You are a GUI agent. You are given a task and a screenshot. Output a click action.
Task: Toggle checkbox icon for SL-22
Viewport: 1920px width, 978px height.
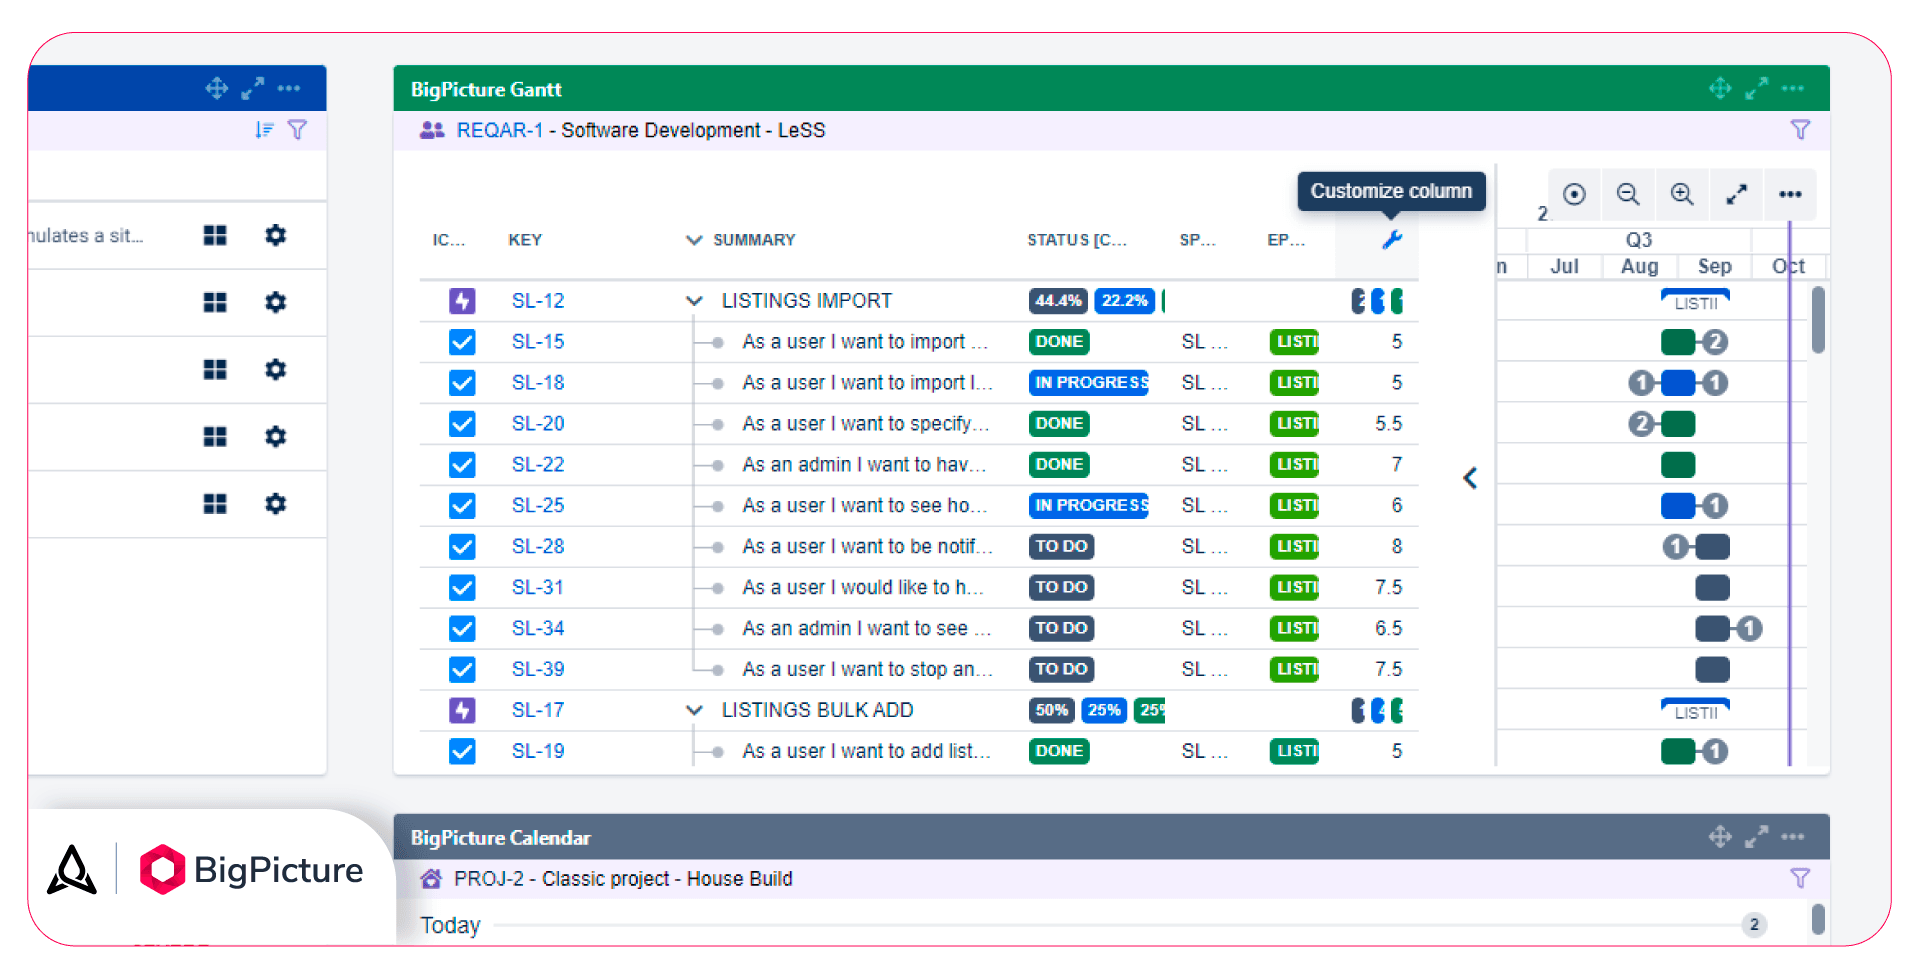tap(462, 464)
